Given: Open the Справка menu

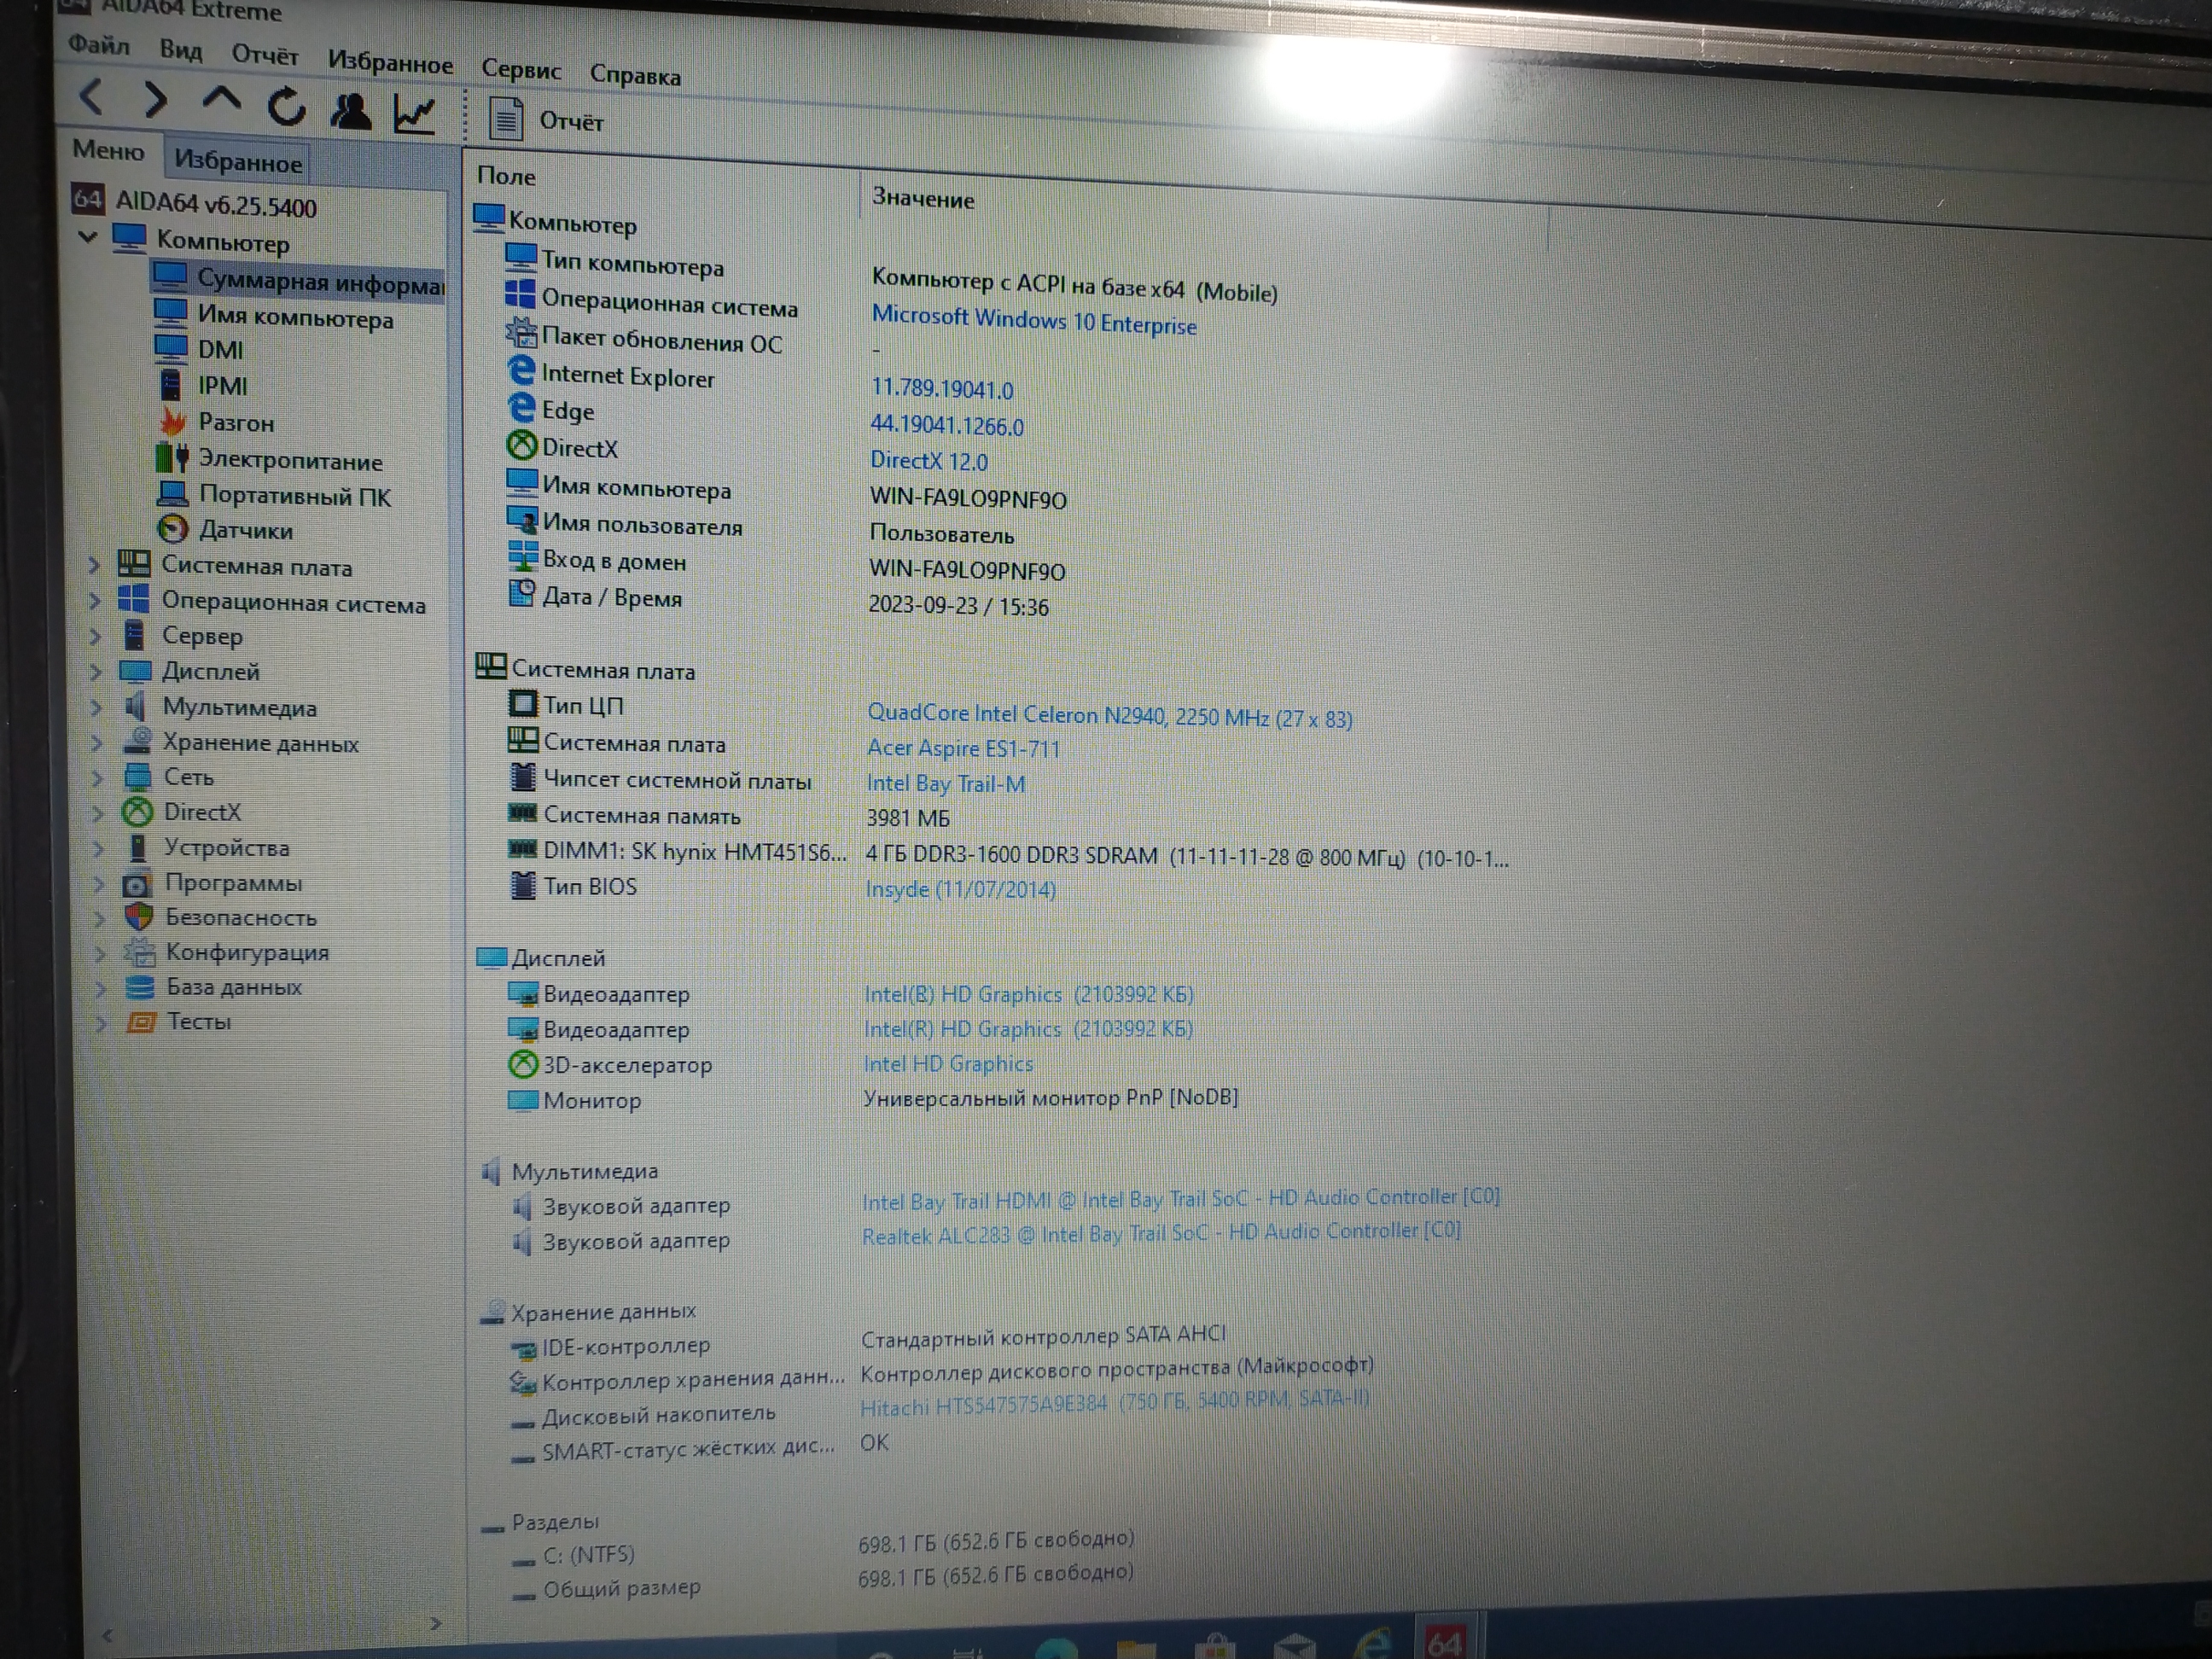Looking at the screenshot, I should [x=635, y=75].
